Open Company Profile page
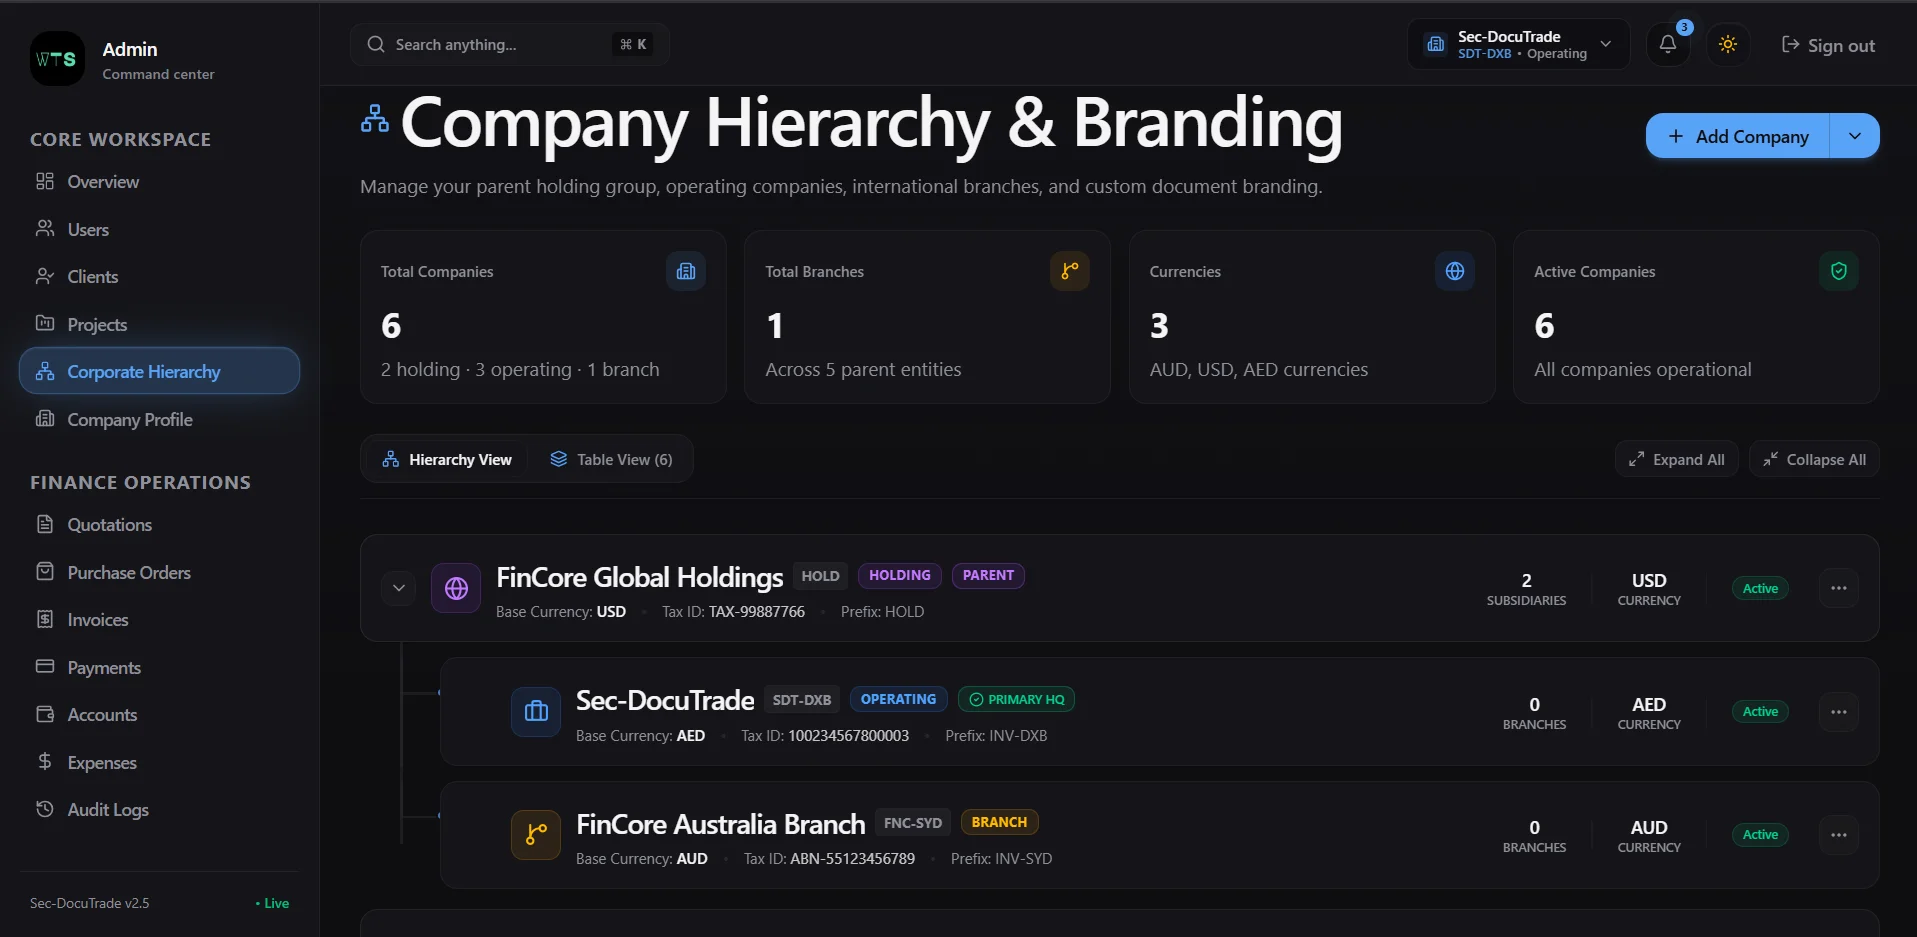The image size is (1917, 937). pyautogui.click(x=159, y=419)
